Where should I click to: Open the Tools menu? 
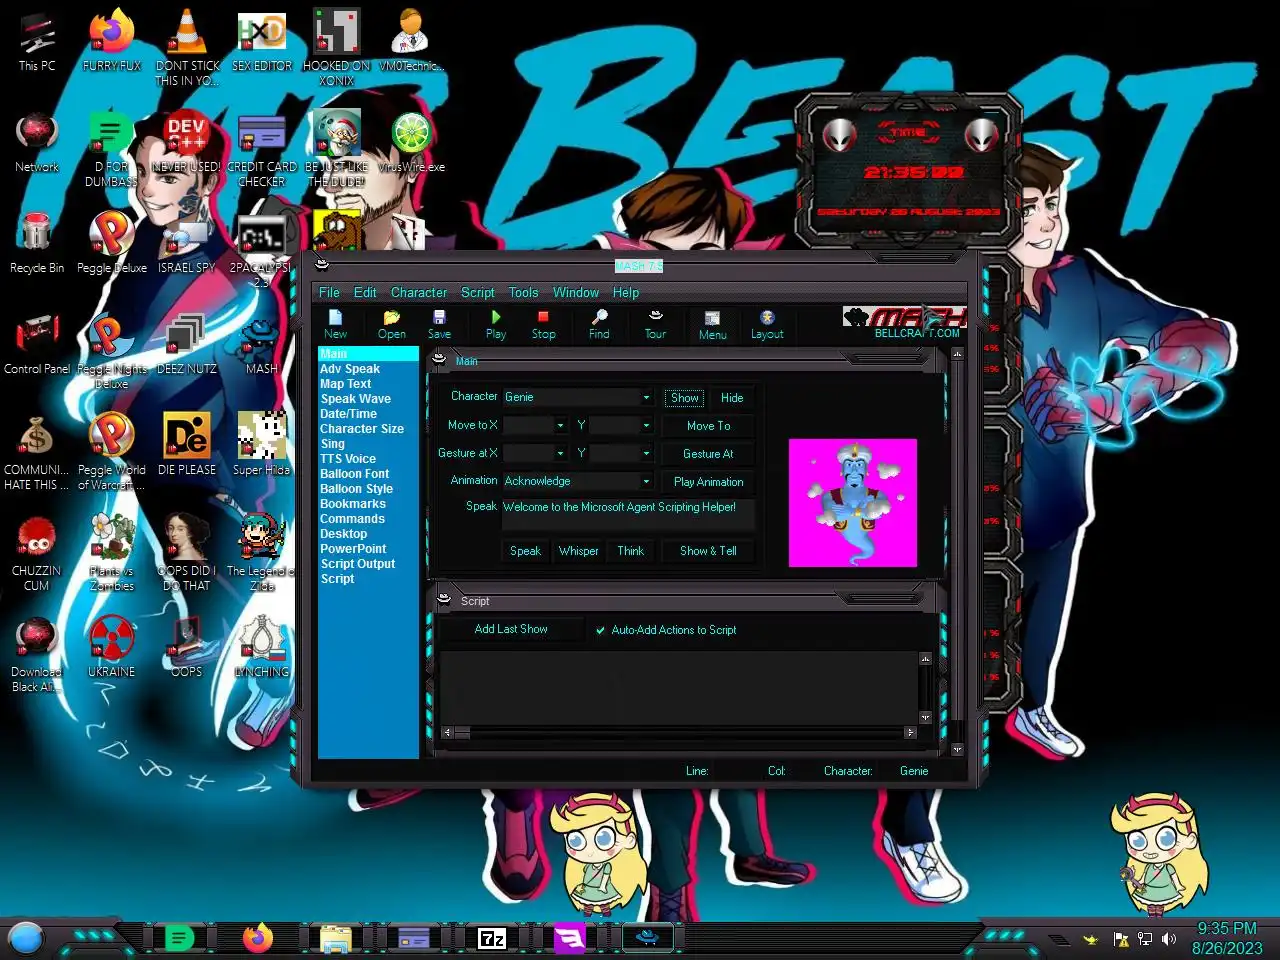point(523,292)
